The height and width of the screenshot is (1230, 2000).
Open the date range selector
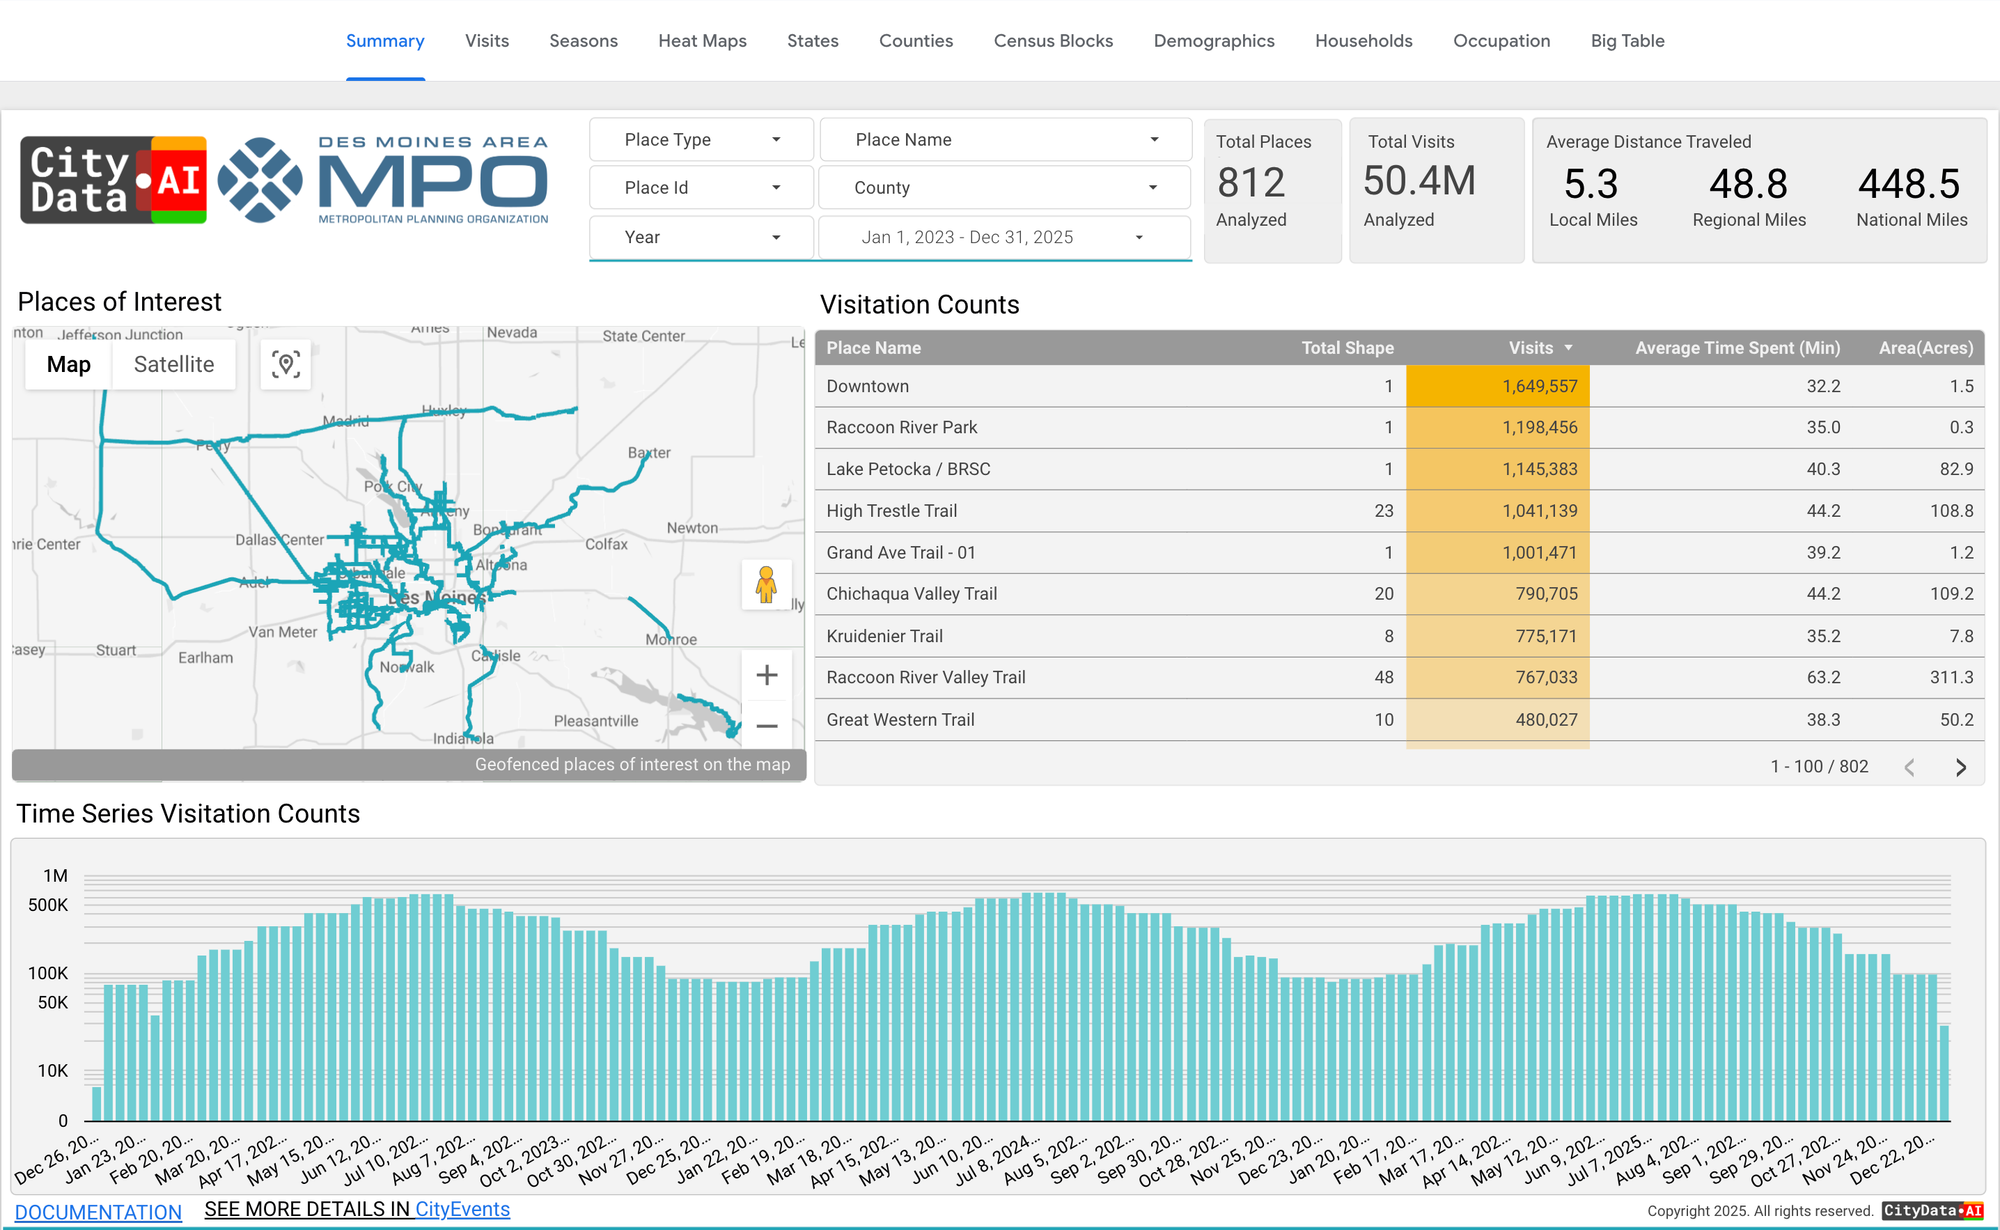pyautogui.click(x=1005, y=237)
